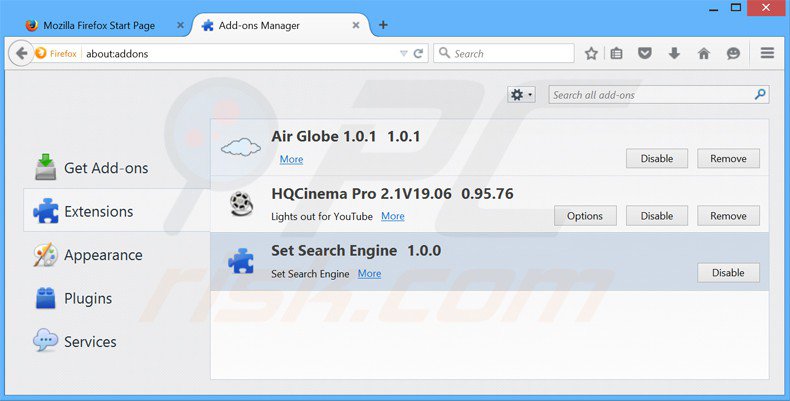Go back with the back arrow button
The height and width of the screenshot is (401, 790).
(21, 53)
